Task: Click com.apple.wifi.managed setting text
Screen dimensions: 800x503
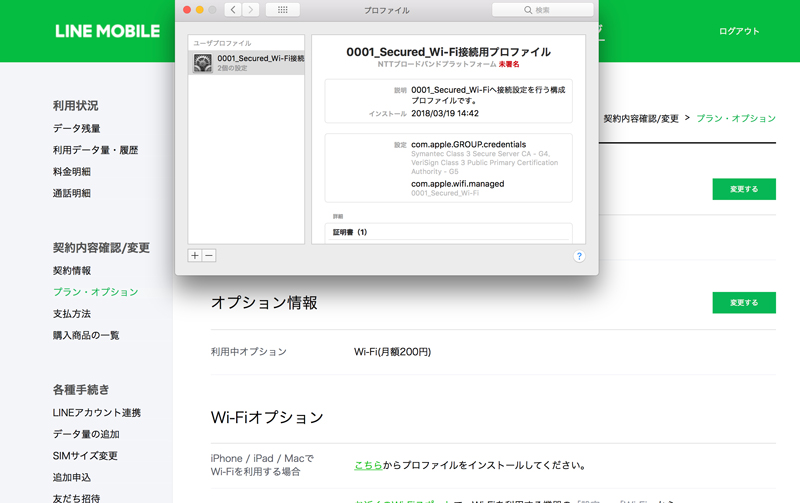Action: (x=458, y=184)
